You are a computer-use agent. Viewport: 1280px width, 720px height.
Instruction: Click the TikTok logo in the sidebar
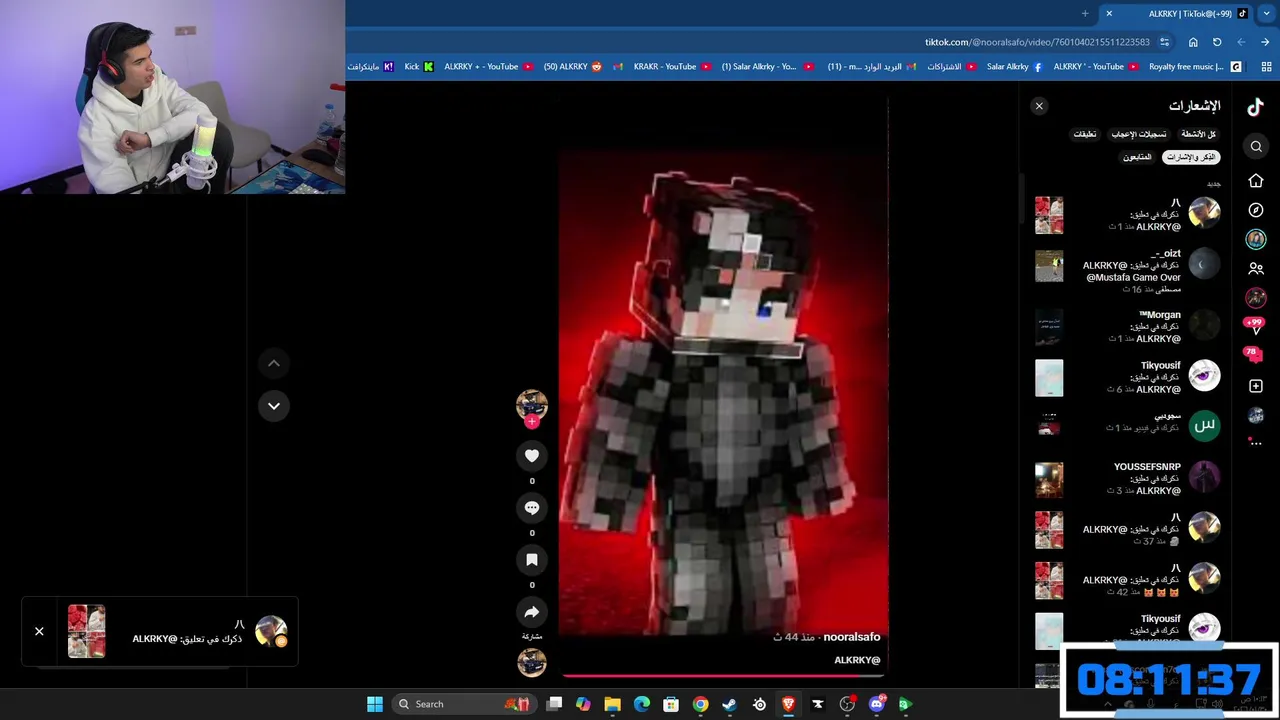(x=1255, y=106)
